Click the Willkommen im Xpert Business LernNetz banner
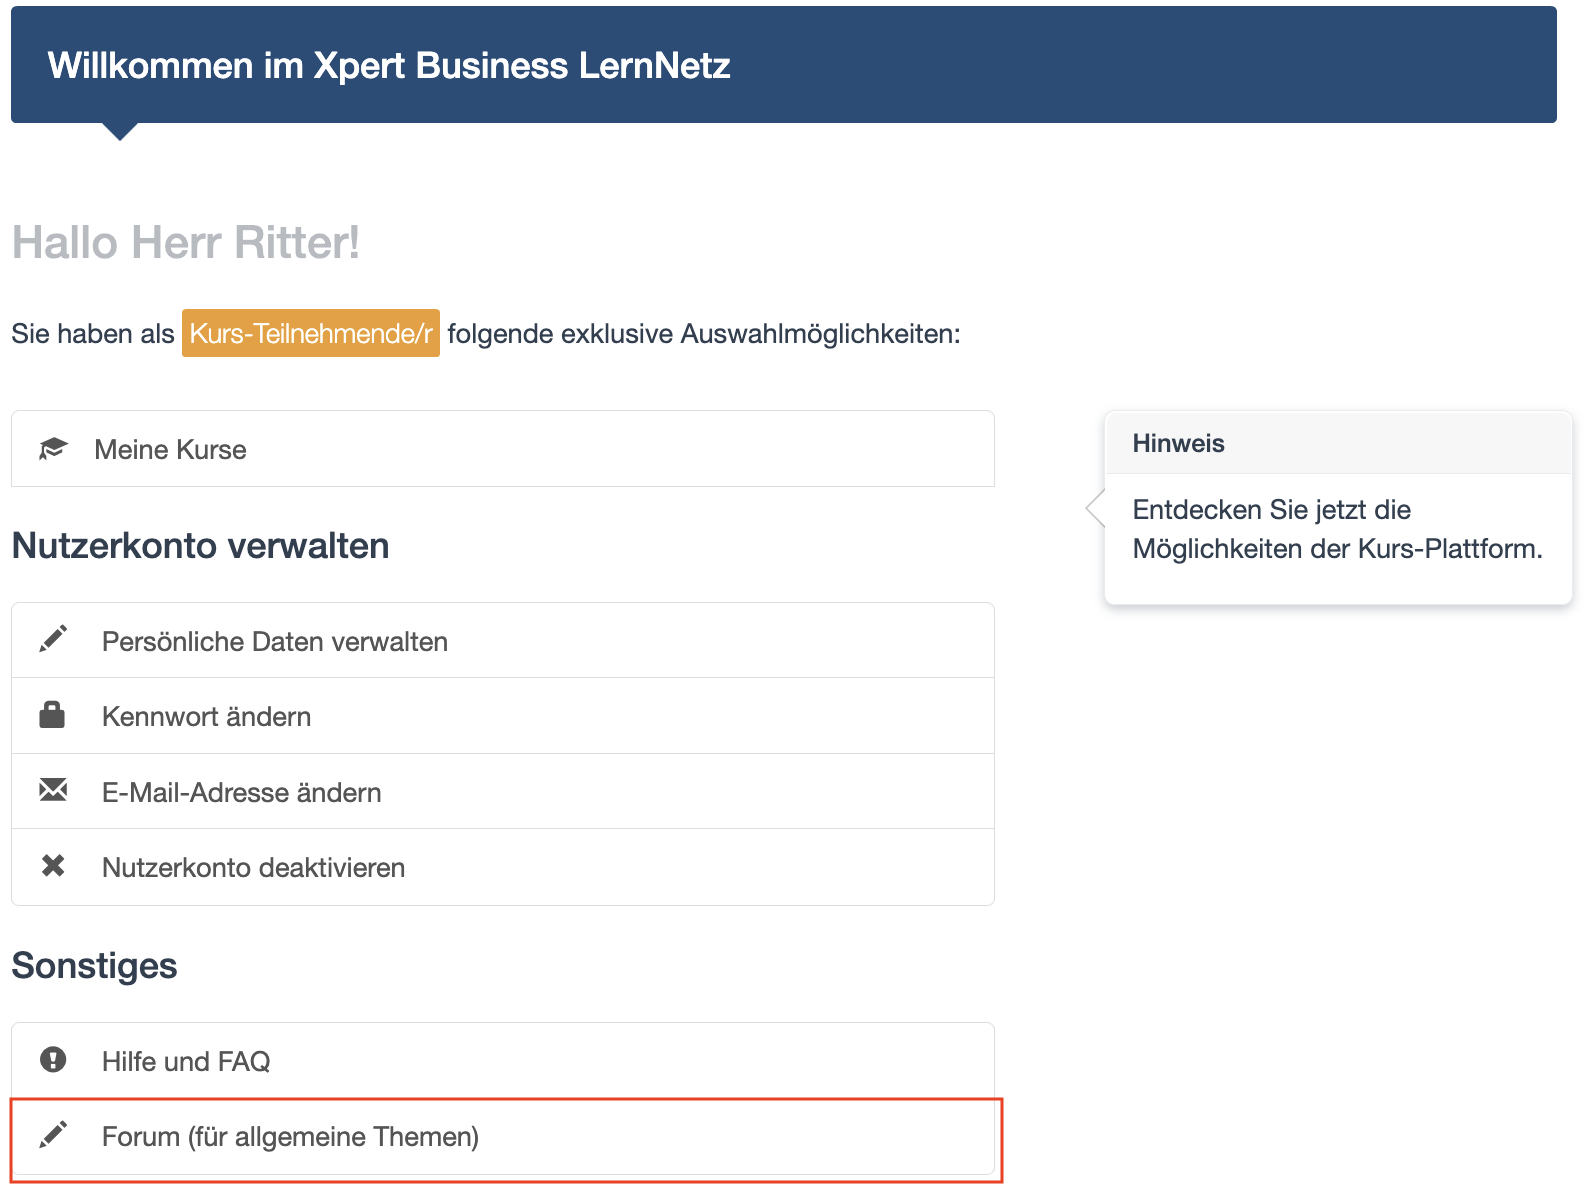Image resolution: width=1592 pixels, height=1192 pixels. click(784, 65)
